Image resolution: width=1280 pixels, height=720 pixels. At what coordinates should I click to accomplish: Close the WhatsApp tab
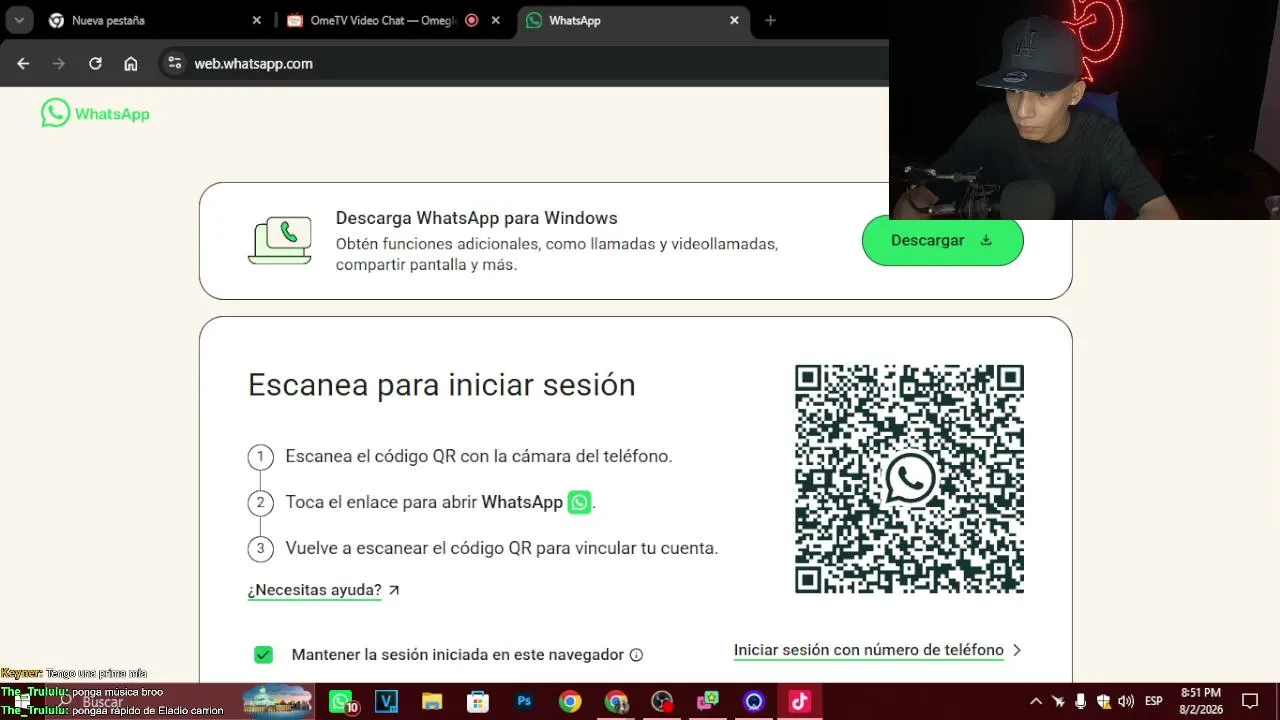734,20
